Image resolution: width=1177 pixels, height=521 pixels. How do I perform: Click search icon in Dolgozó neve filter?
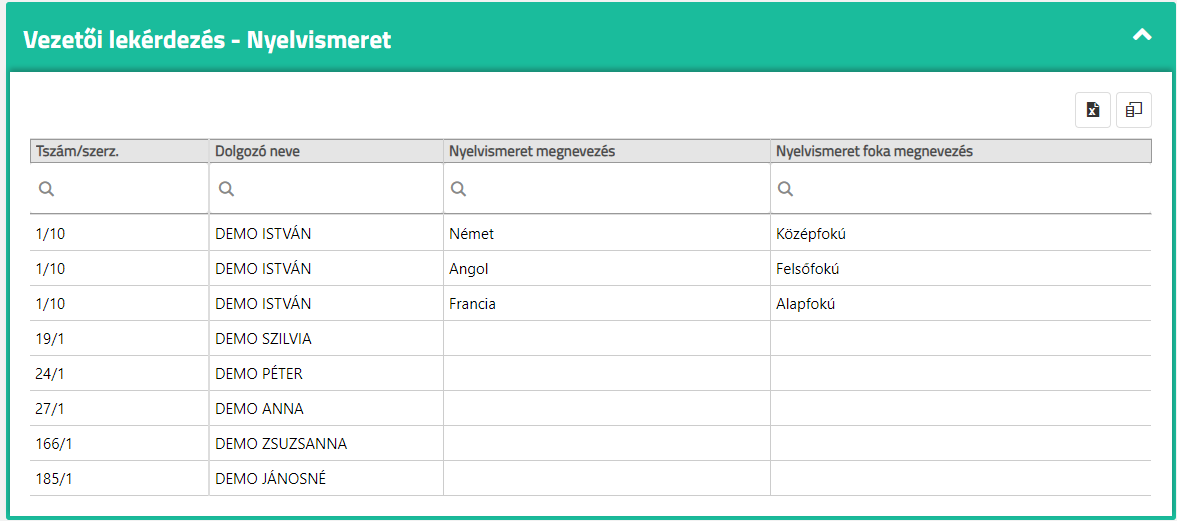226,188
